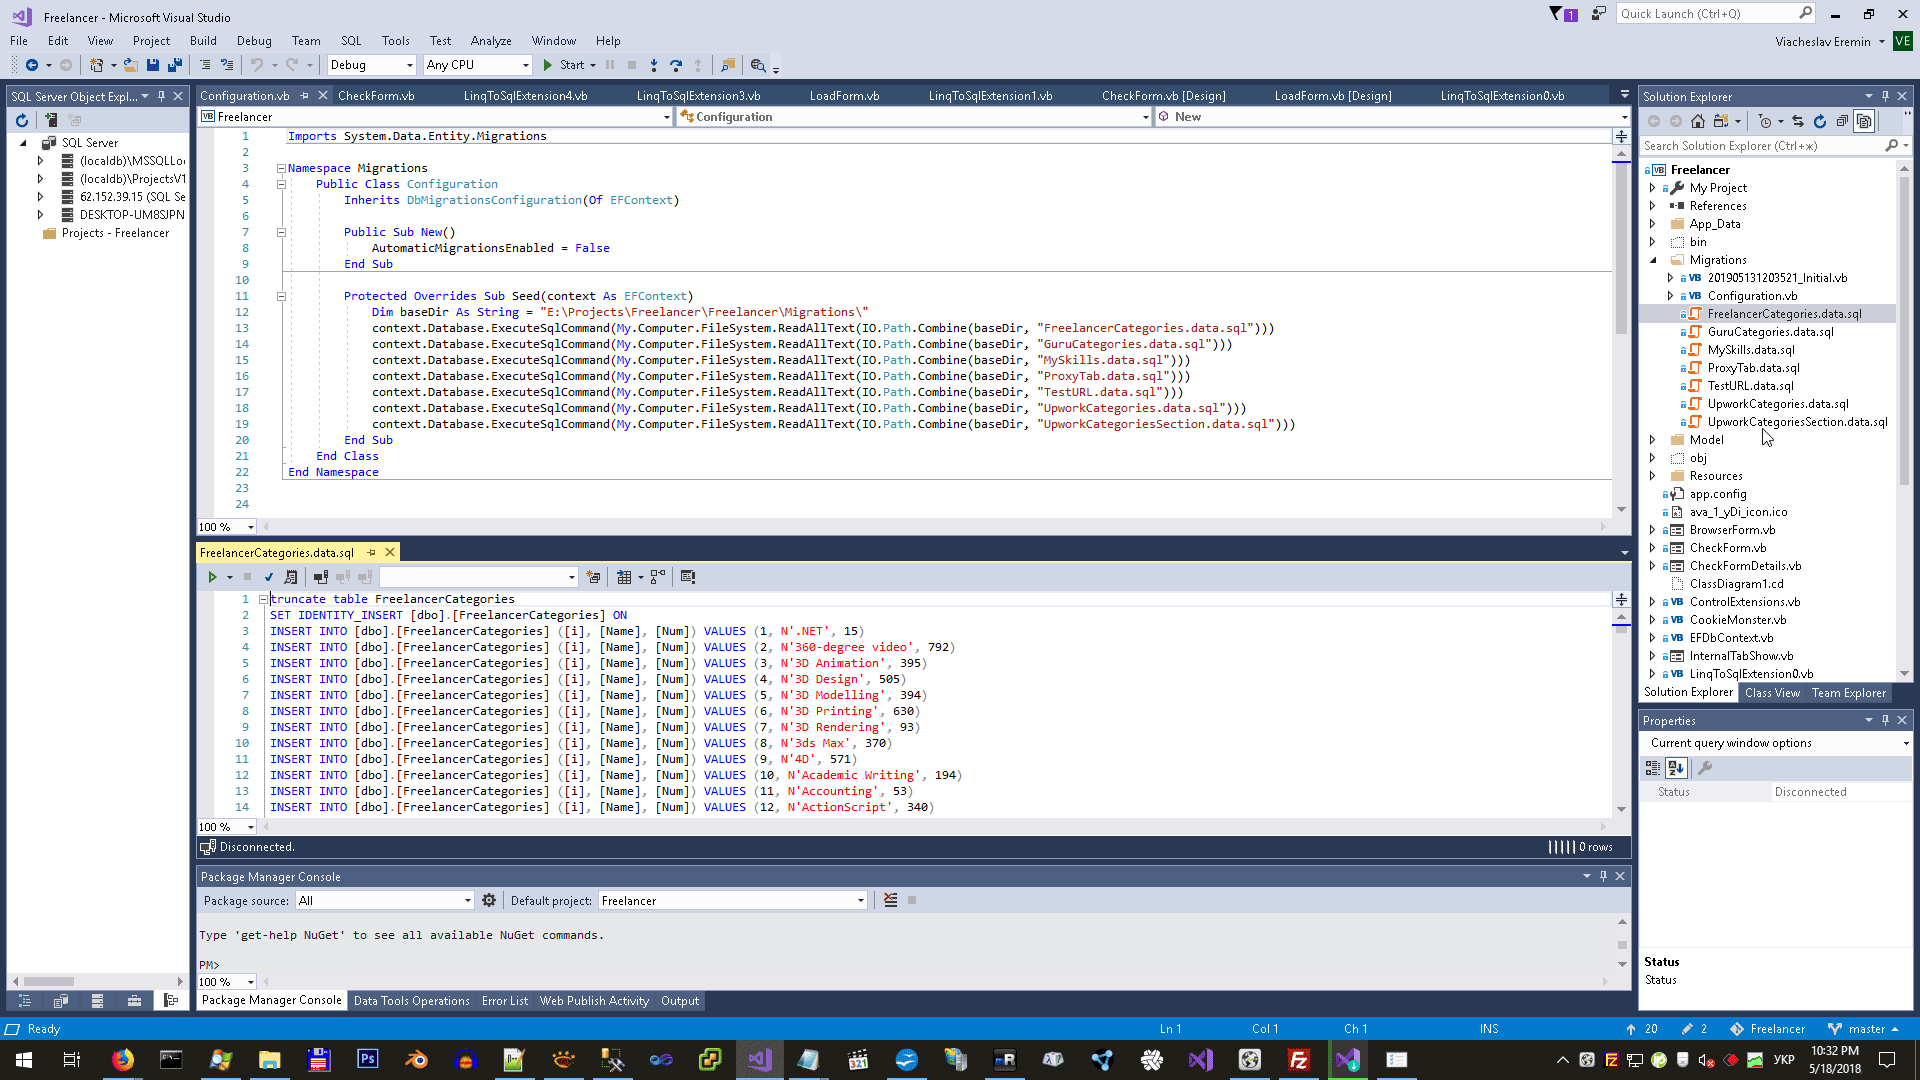This screenshot has height=1080, width=1920.
Task: Click the Start debugging button
Action: click(563, 65)
